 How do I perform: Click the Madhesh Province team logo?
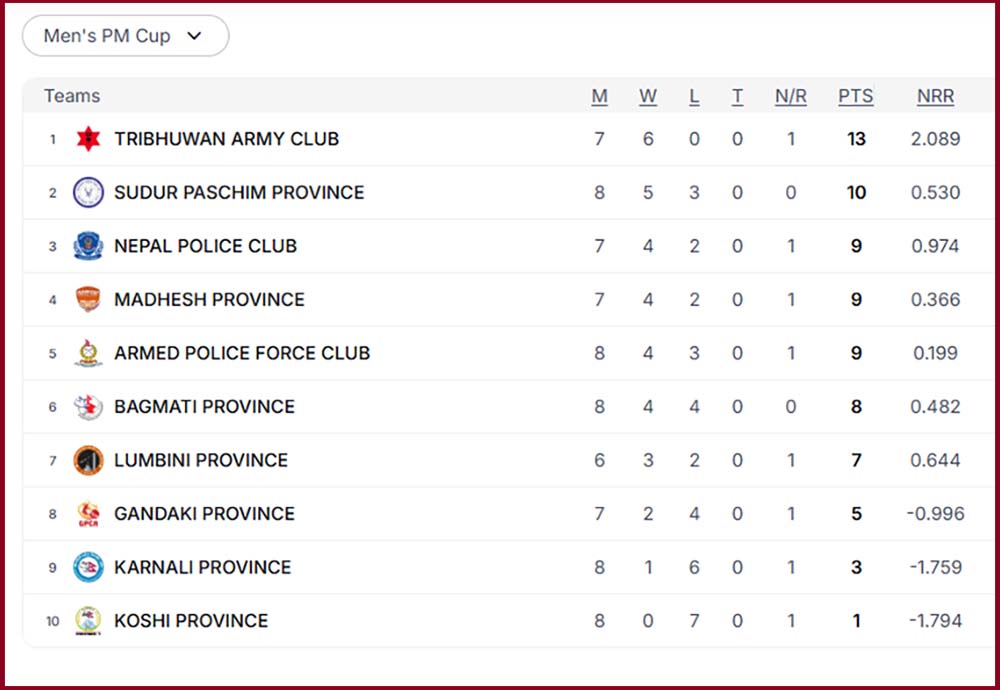click(88, 299)
